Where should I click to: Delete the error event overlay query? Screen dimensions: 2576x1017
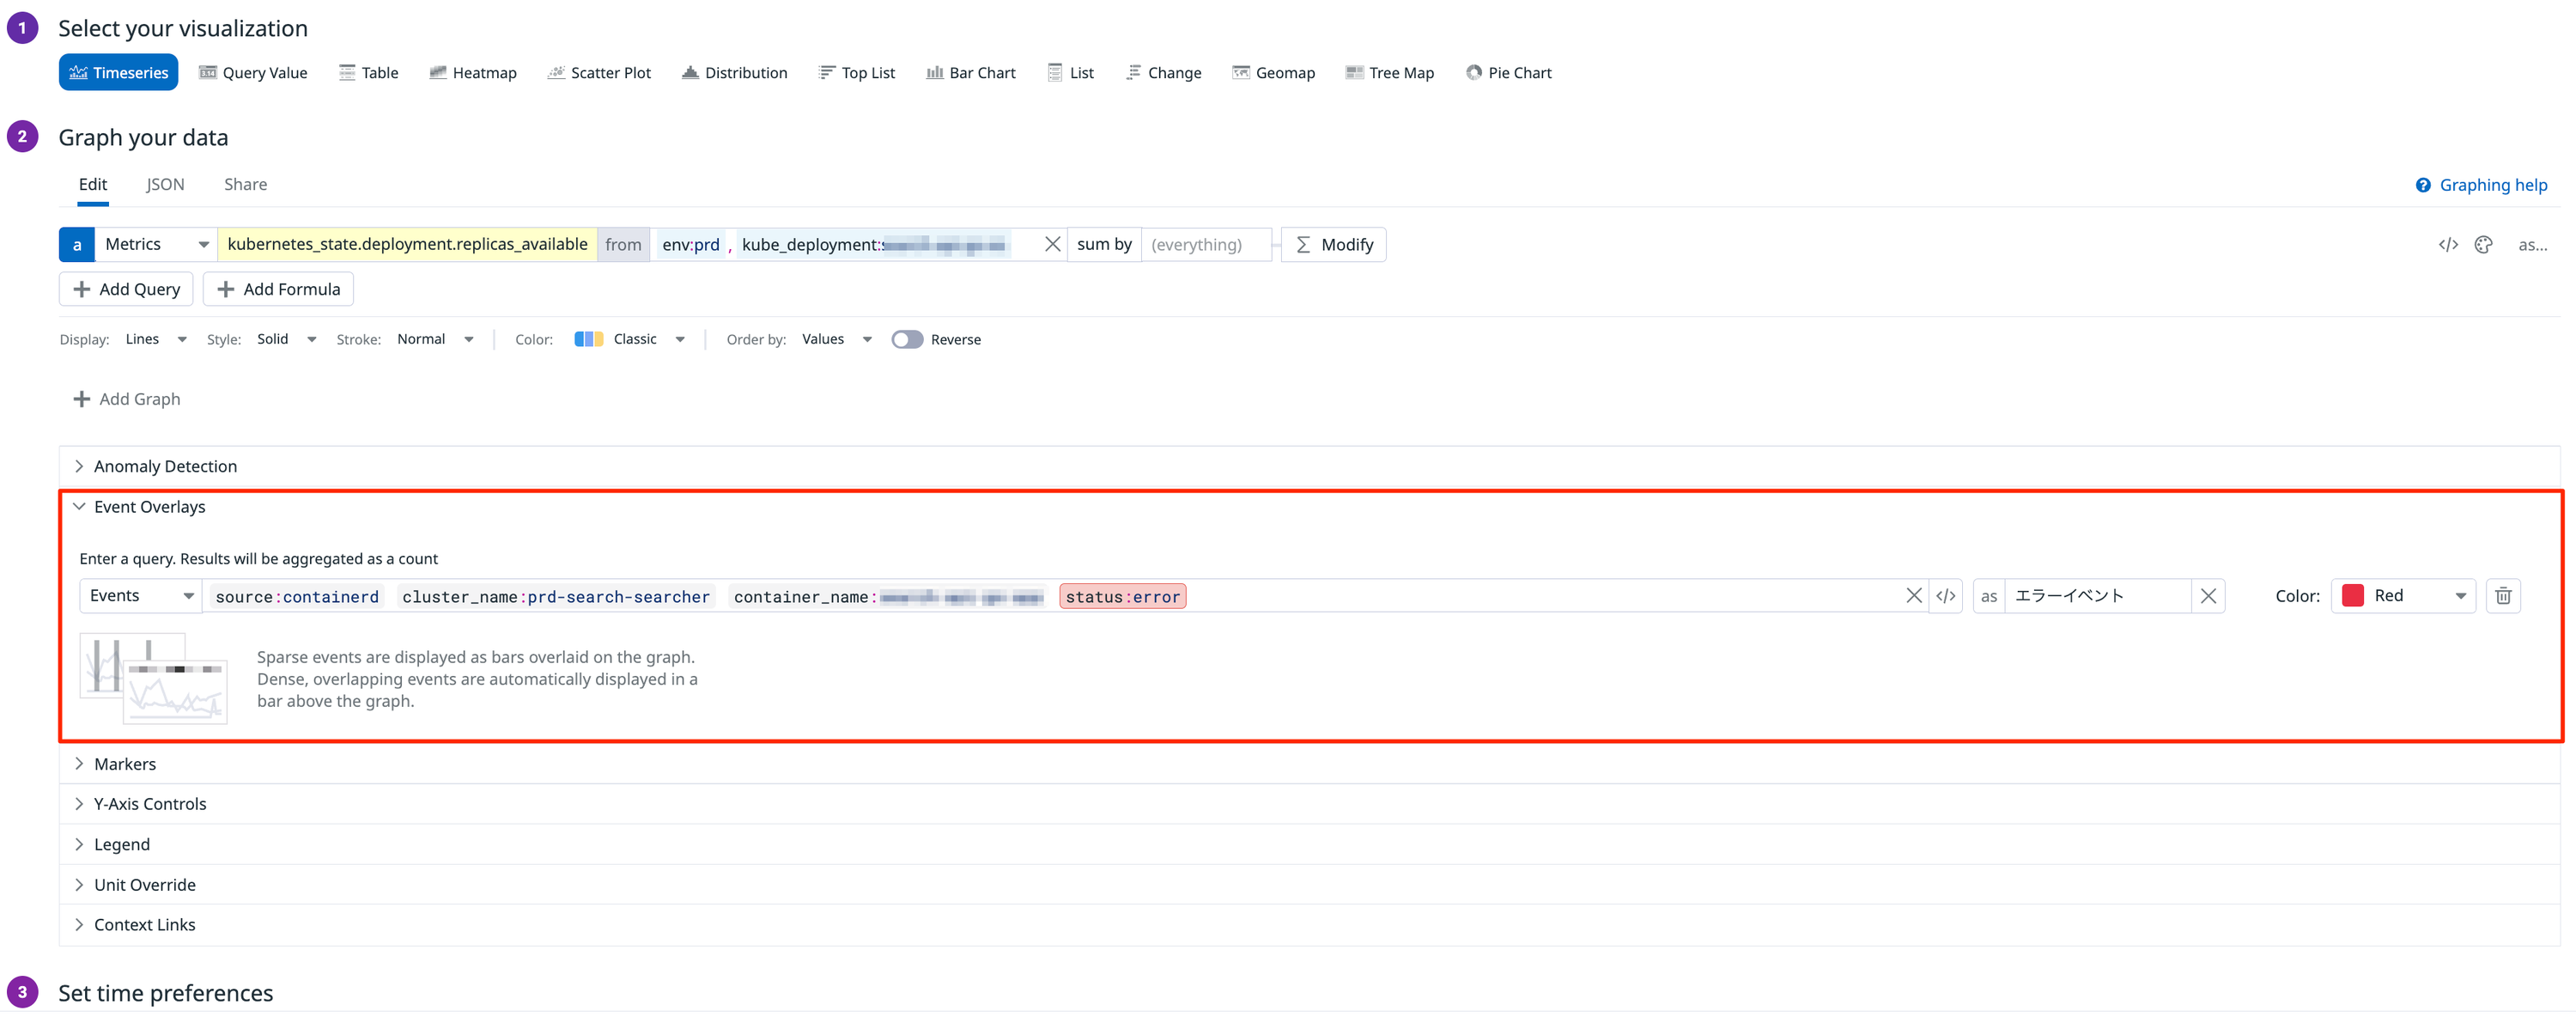2503,595
